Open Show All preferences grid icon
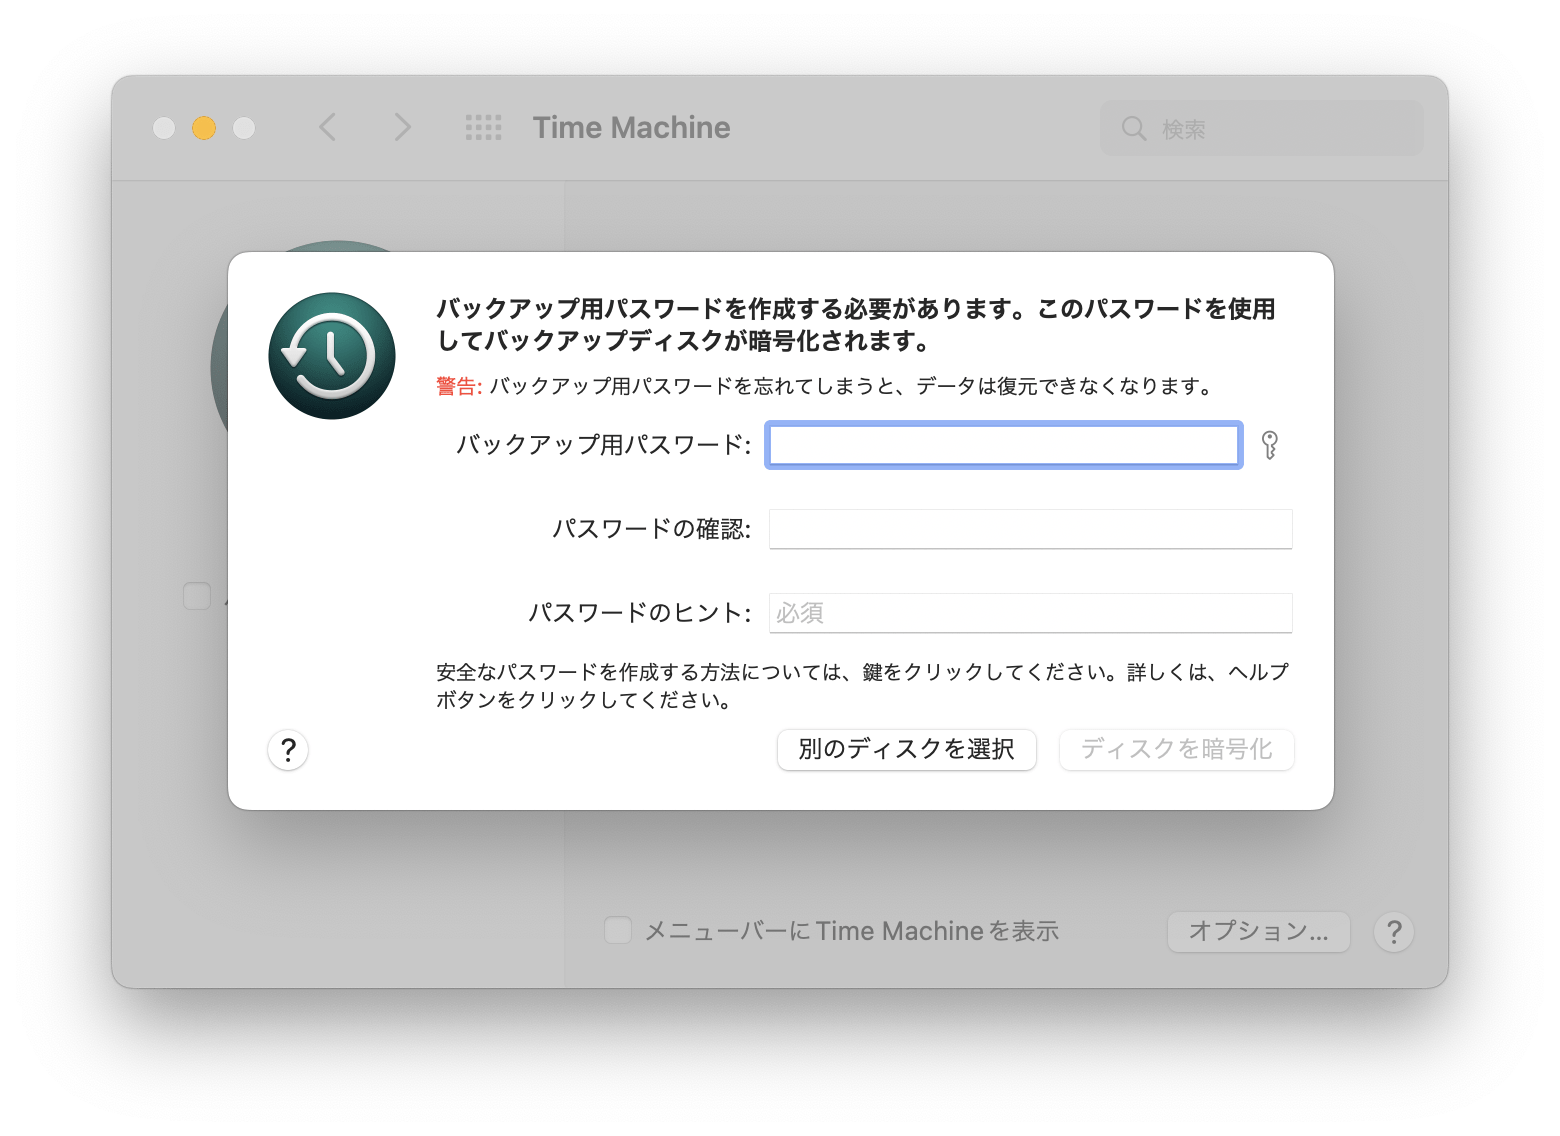This screenshot has height=1136, width=1560. 483,127
